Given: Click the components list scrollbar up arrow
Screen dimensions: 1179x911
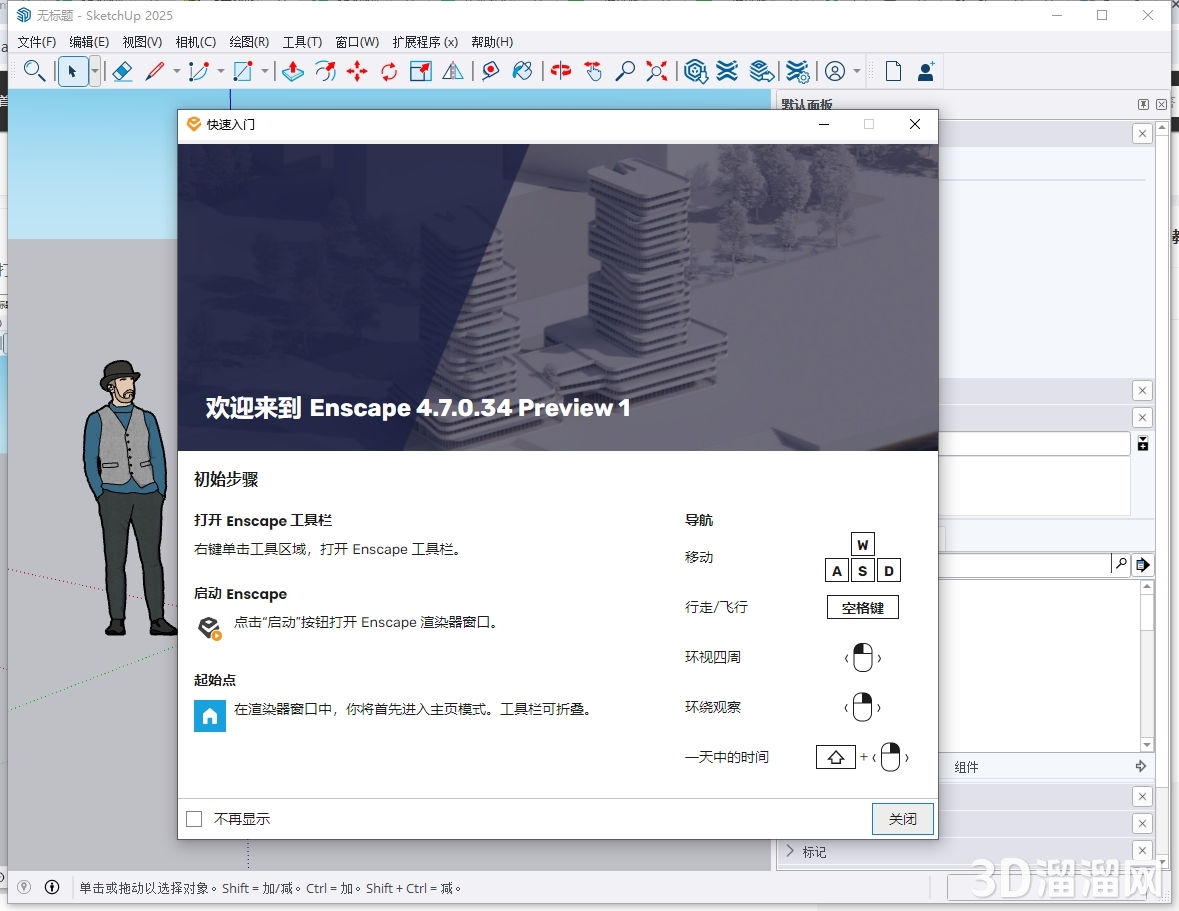Looking at the screenshot, I should pyautogui.click(x=1147, y=586).
